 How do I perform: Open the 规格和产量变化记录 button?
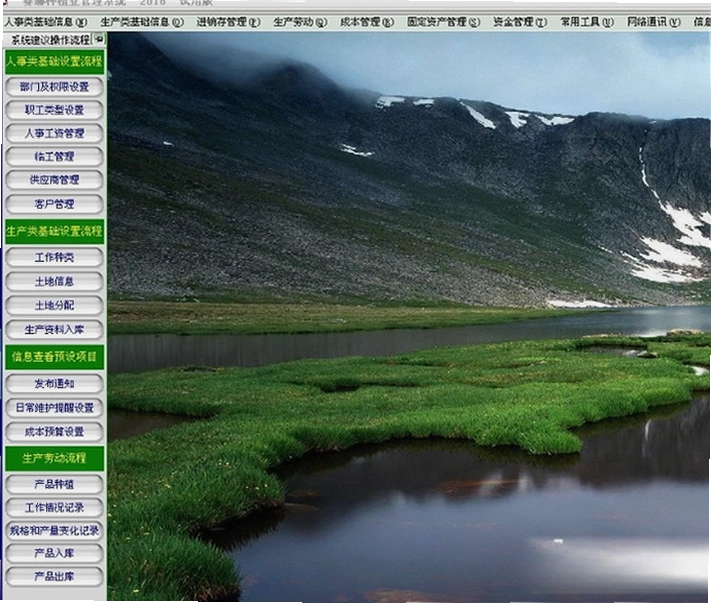[x=54, y=530]
